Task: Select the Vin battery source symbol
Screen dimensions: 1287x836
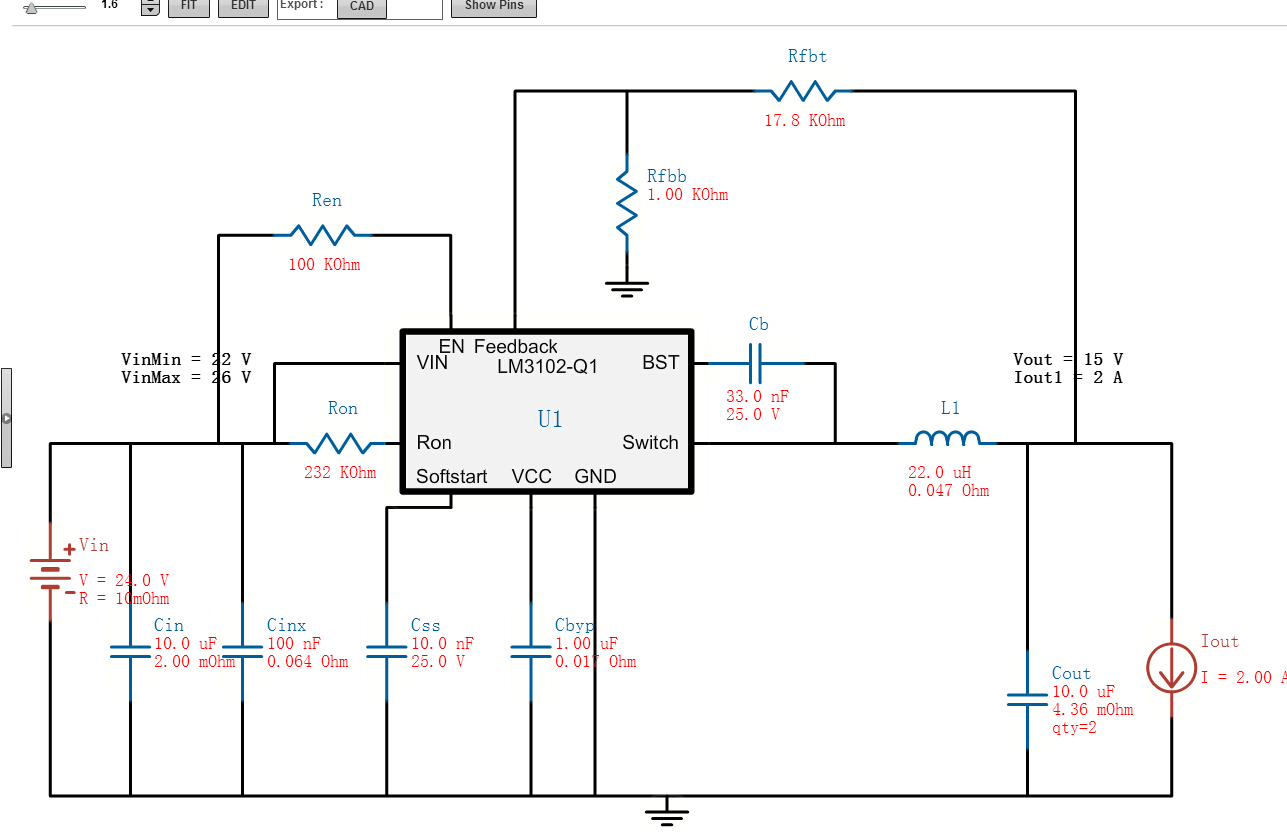Action: 50,573
